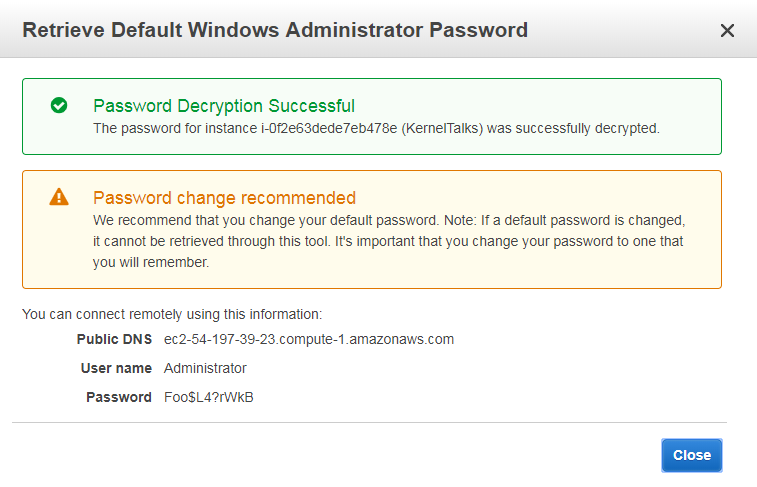Screen dimensions: 757x487
Task: Click the green success checkmark icon
Action: click(59, 105)
